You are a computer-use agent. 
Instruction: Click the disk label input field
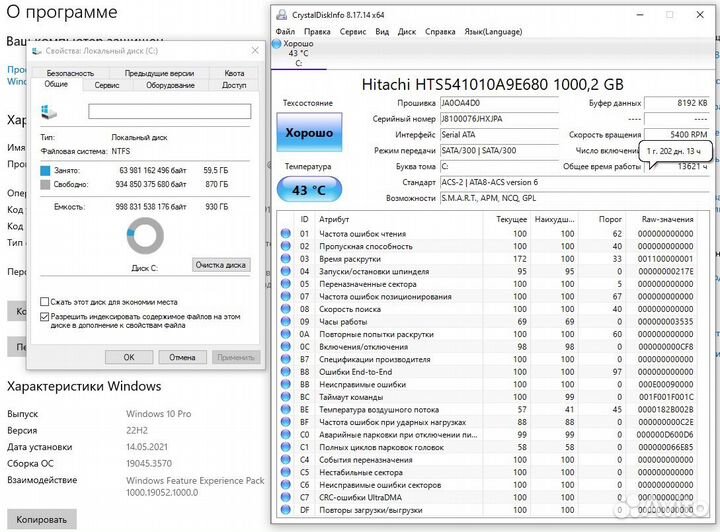tap(169, 111)
